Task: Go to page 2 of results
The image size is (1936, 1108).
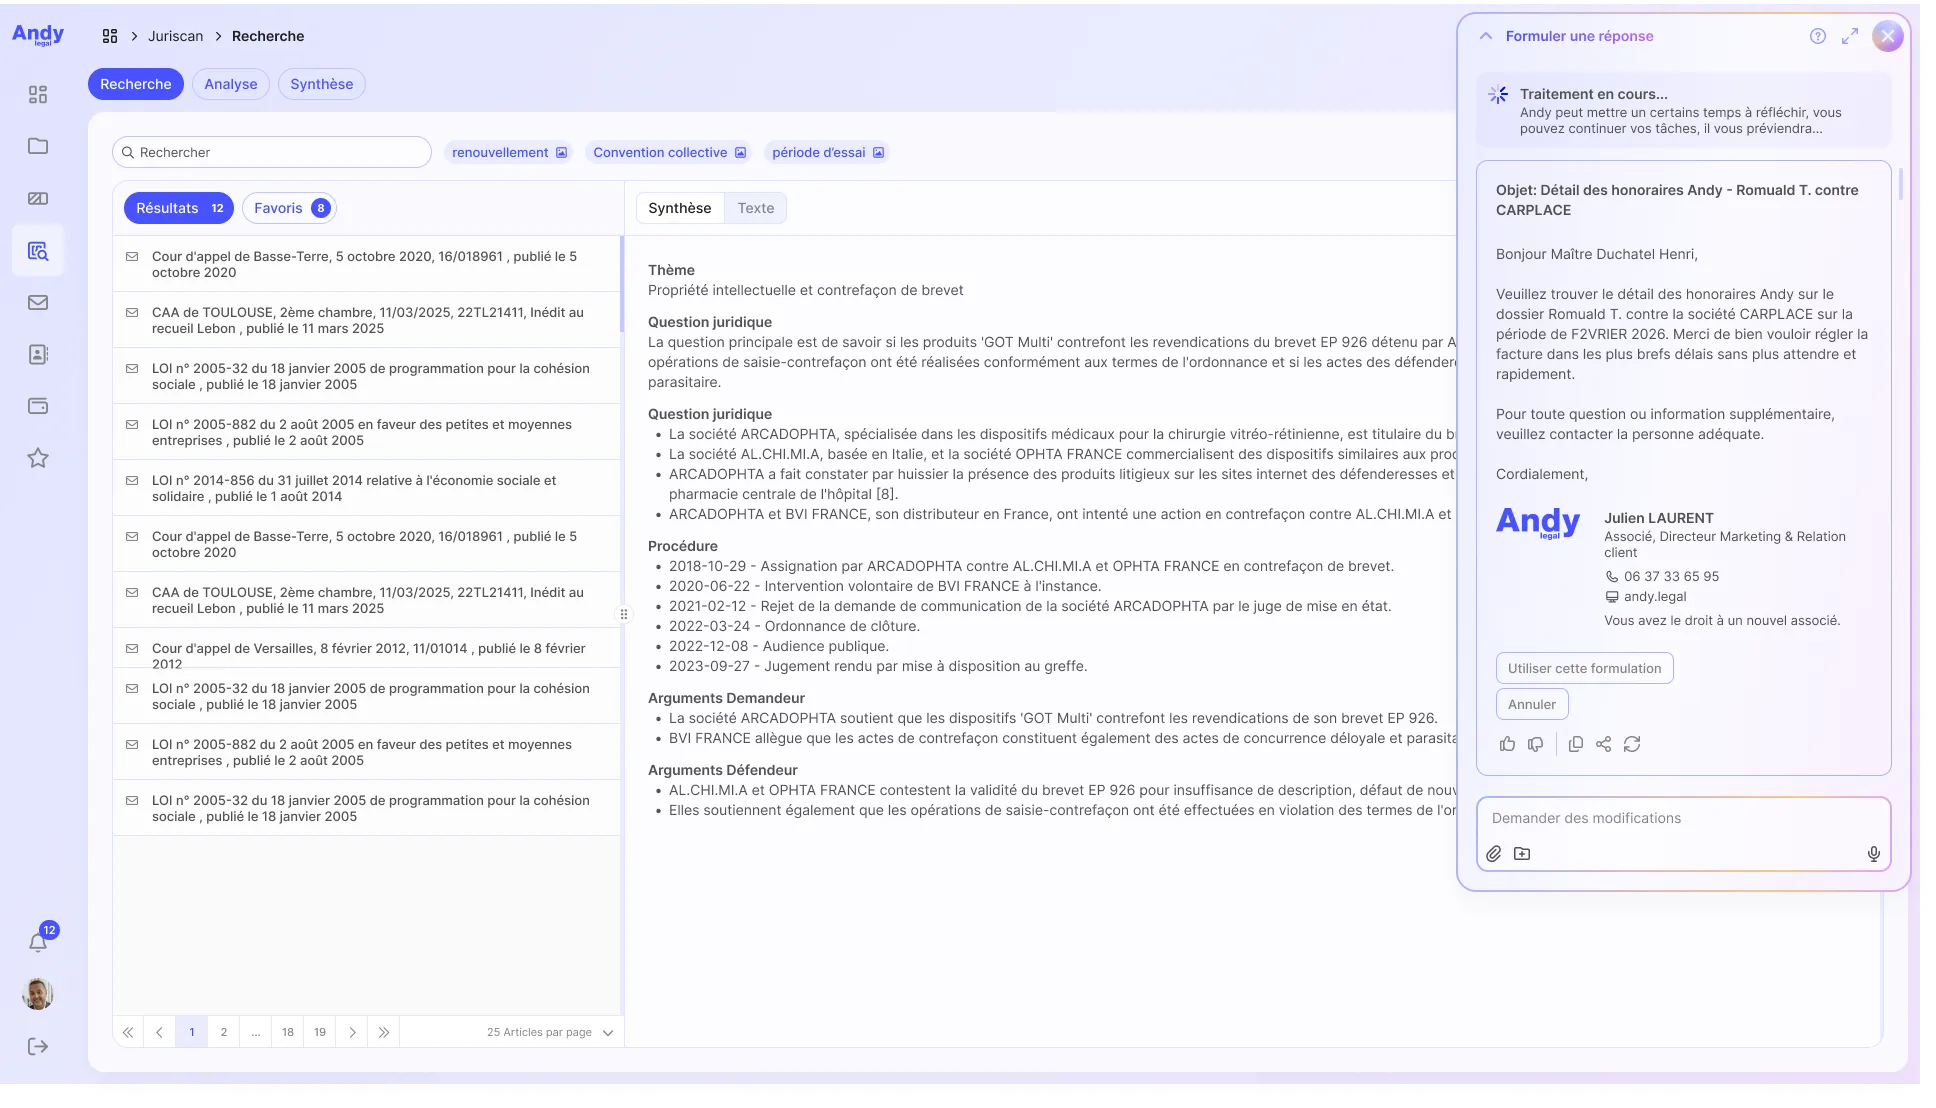Action: pos(224,1032)
